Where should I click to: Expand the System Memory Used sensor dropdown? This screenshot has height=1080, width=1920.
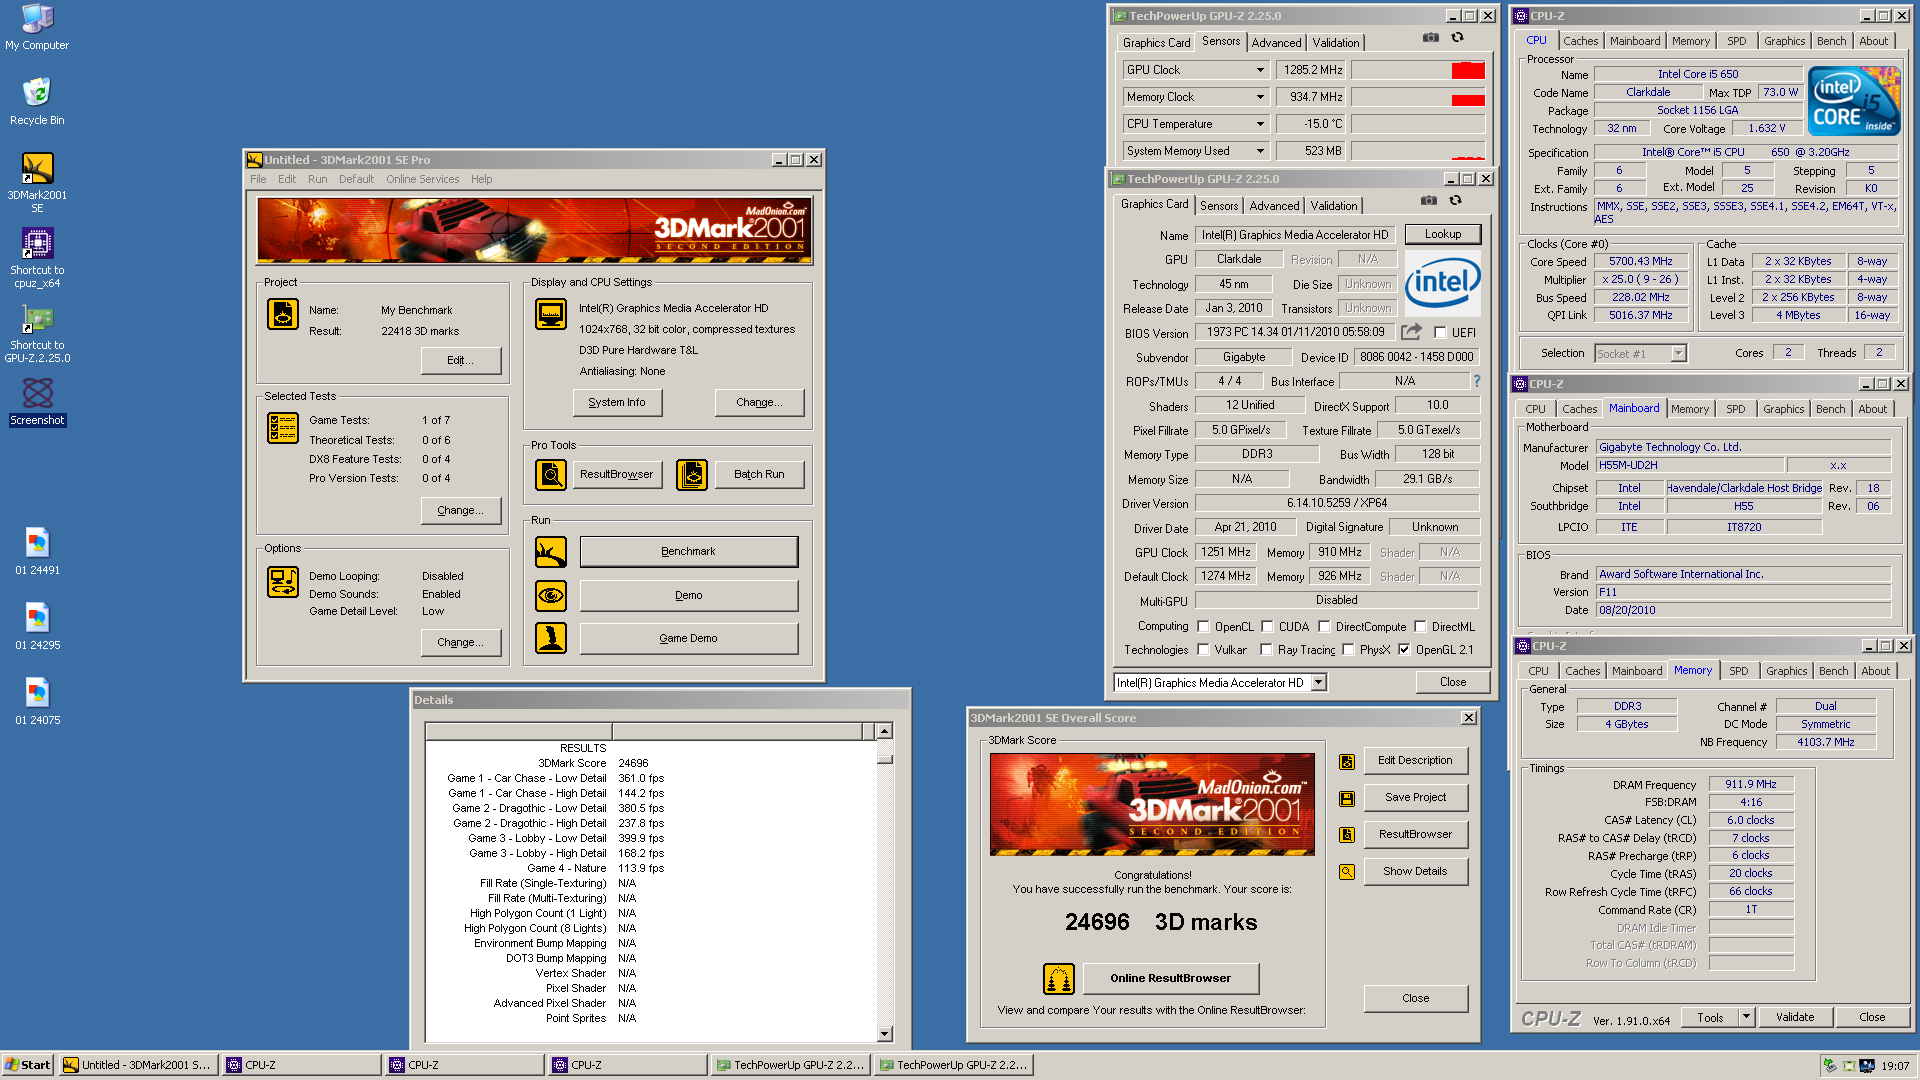pos(1260,151)
